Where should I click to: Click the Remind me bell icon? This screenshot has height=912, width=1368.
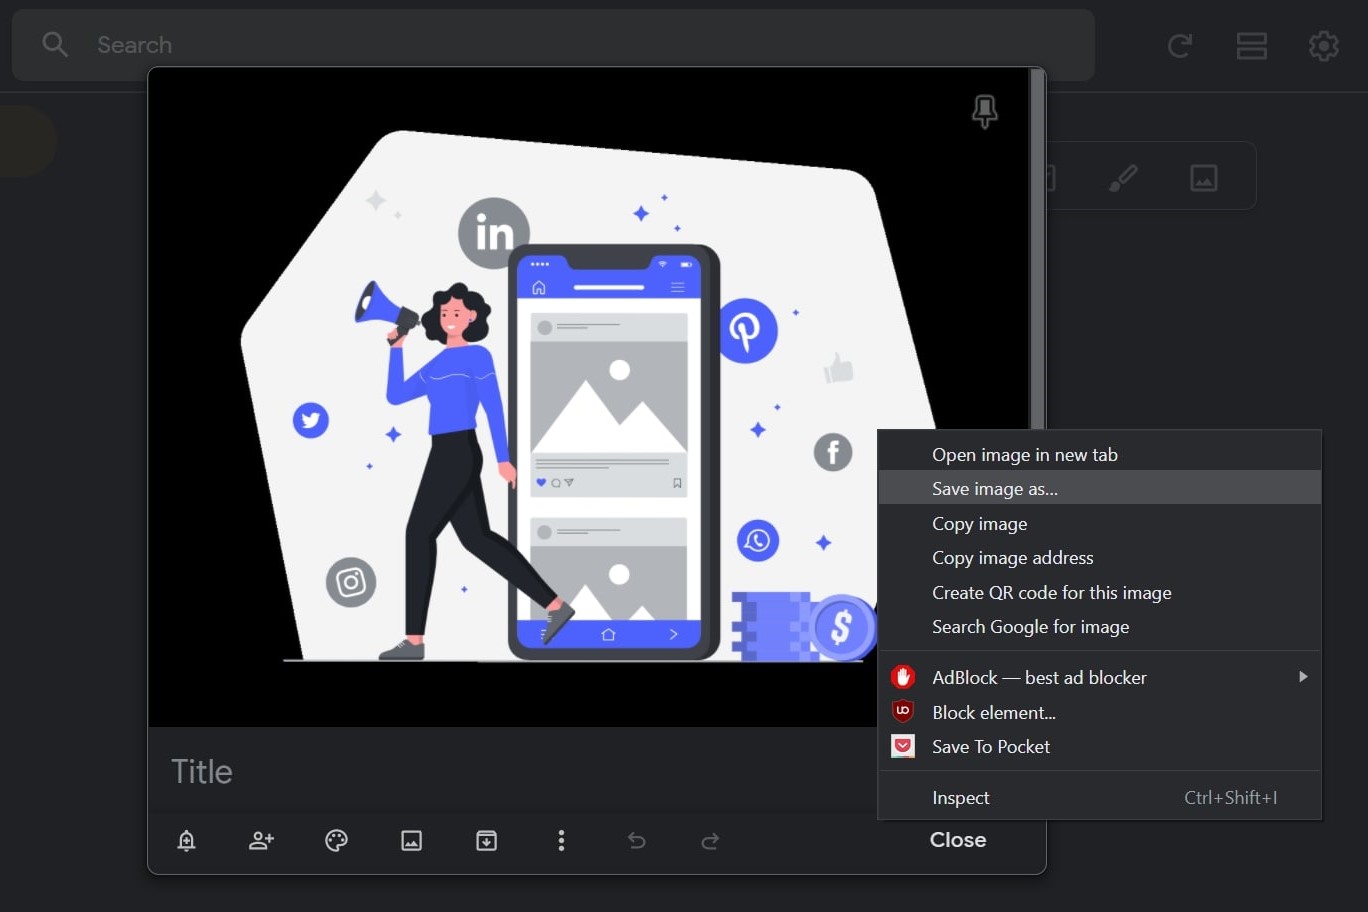point(186,841)
